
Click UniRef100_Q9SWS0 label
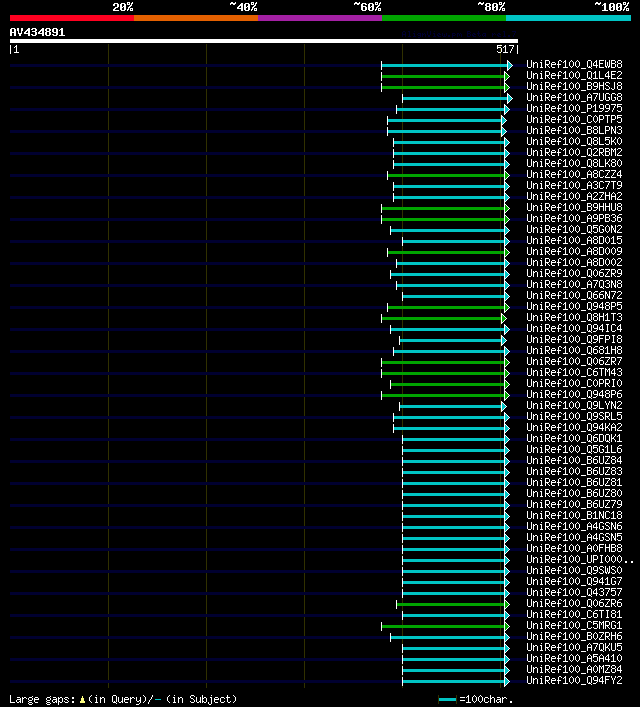pyautogui.click(x=574, y=570)
